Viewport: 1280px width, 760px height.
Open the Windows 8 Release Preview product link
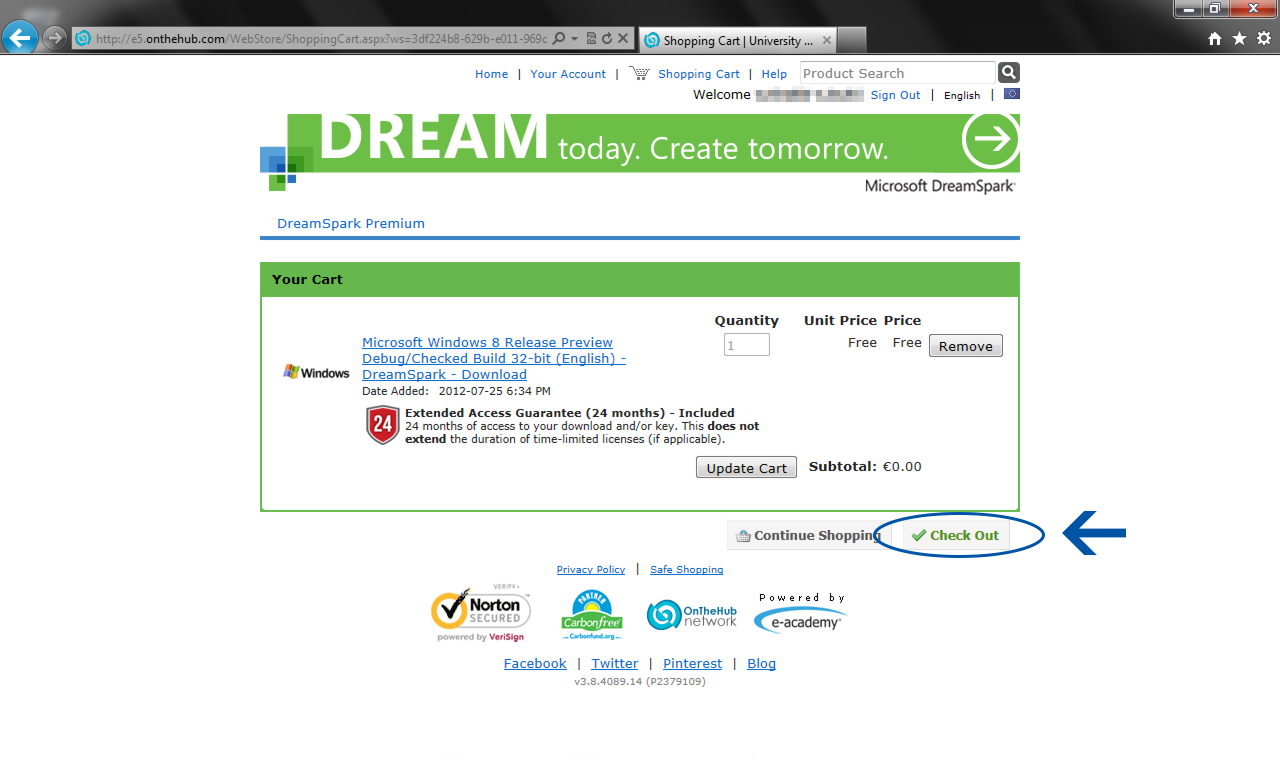point(494,358)
